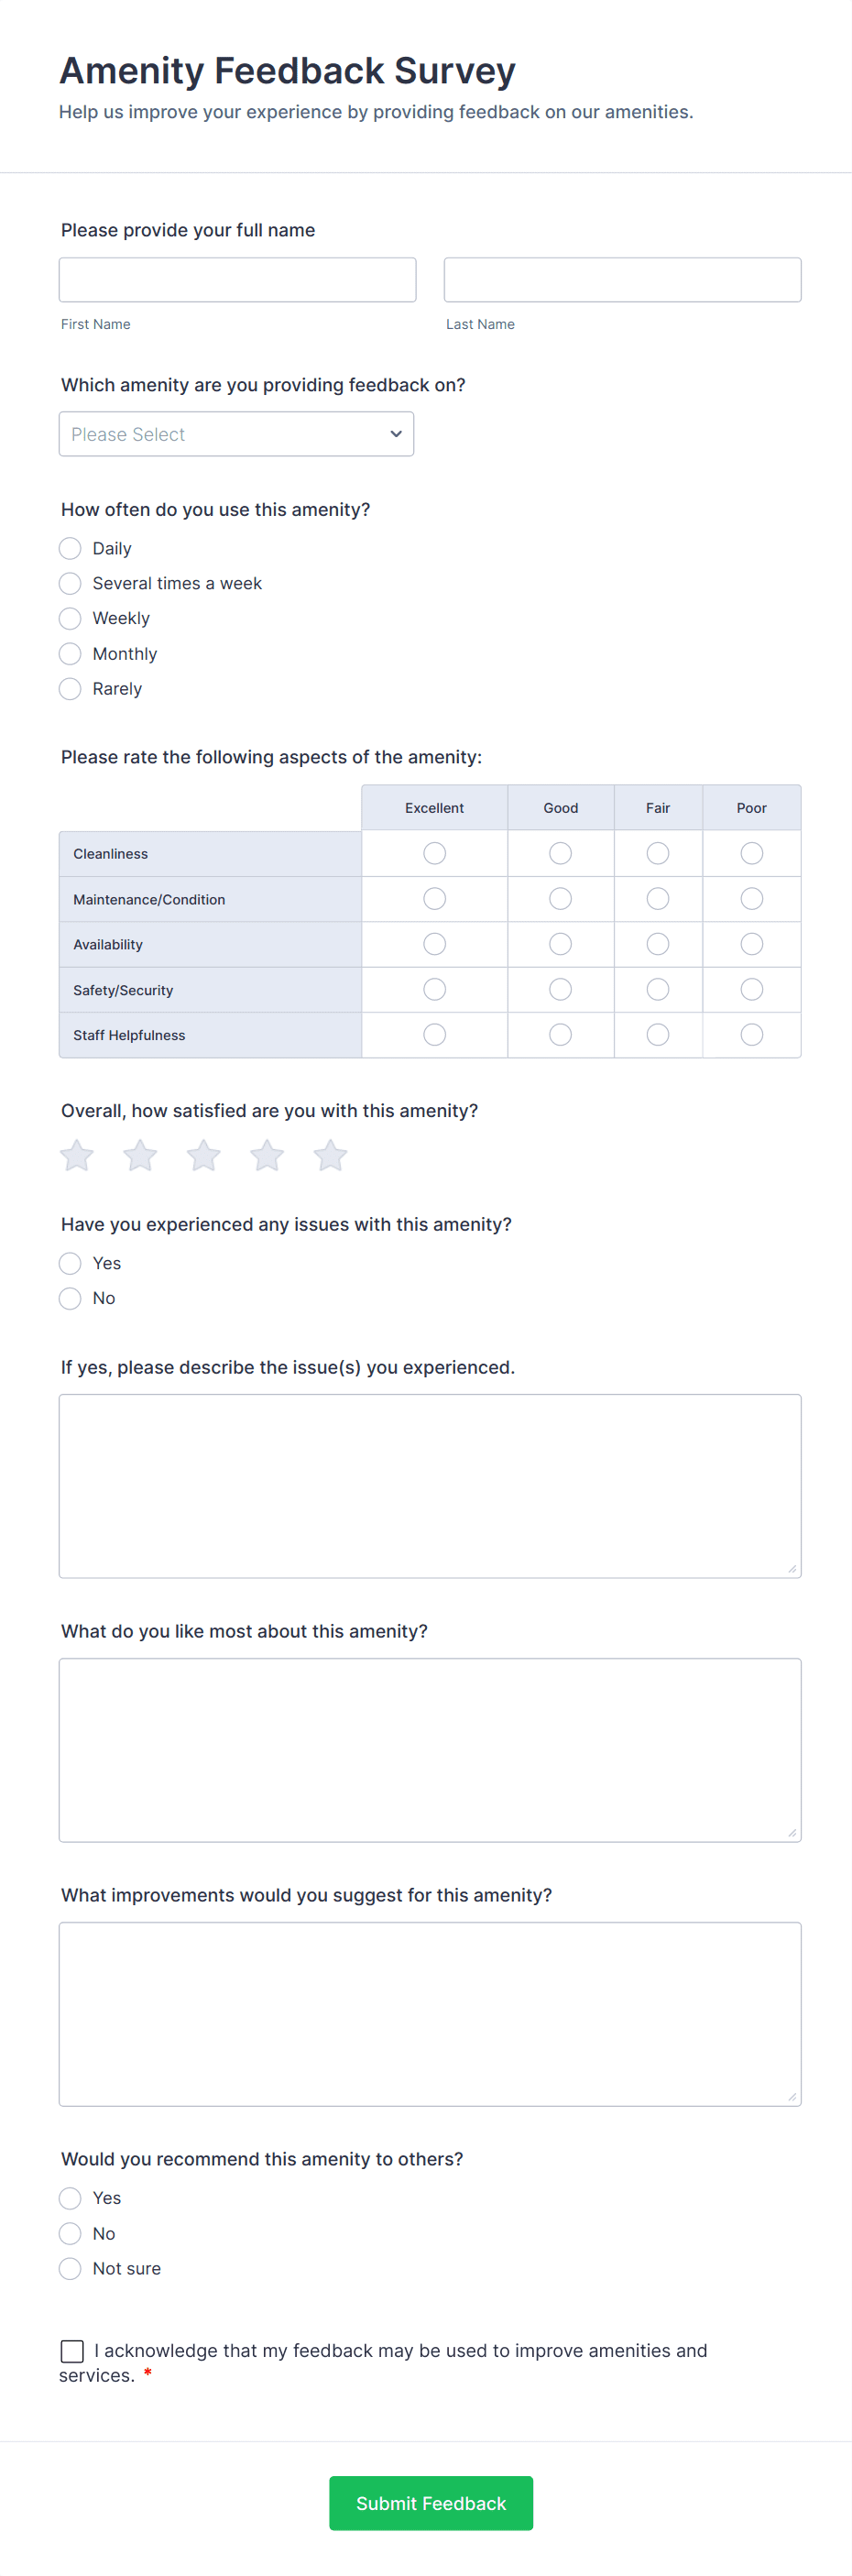Click the Last Name input field
The height and width of the screenshot is (2576, 852).
tap(621, 279)
